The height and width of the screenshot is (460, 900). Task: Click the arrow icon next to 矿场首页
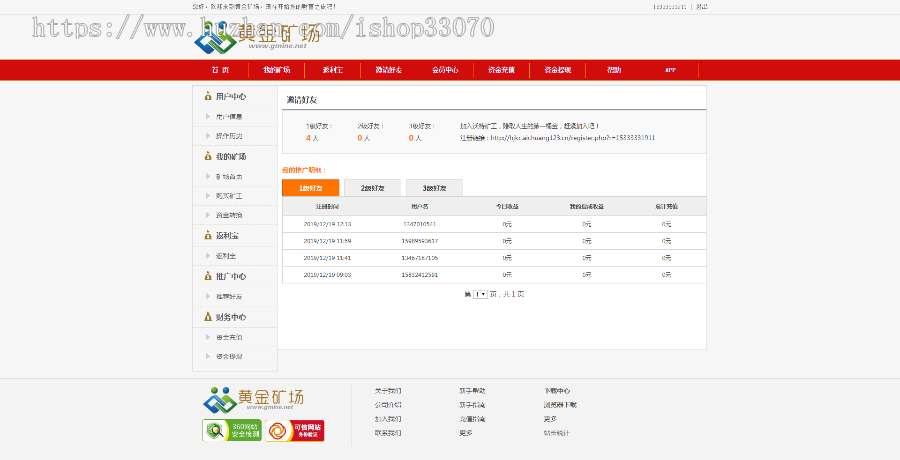(x=208, y=176)
